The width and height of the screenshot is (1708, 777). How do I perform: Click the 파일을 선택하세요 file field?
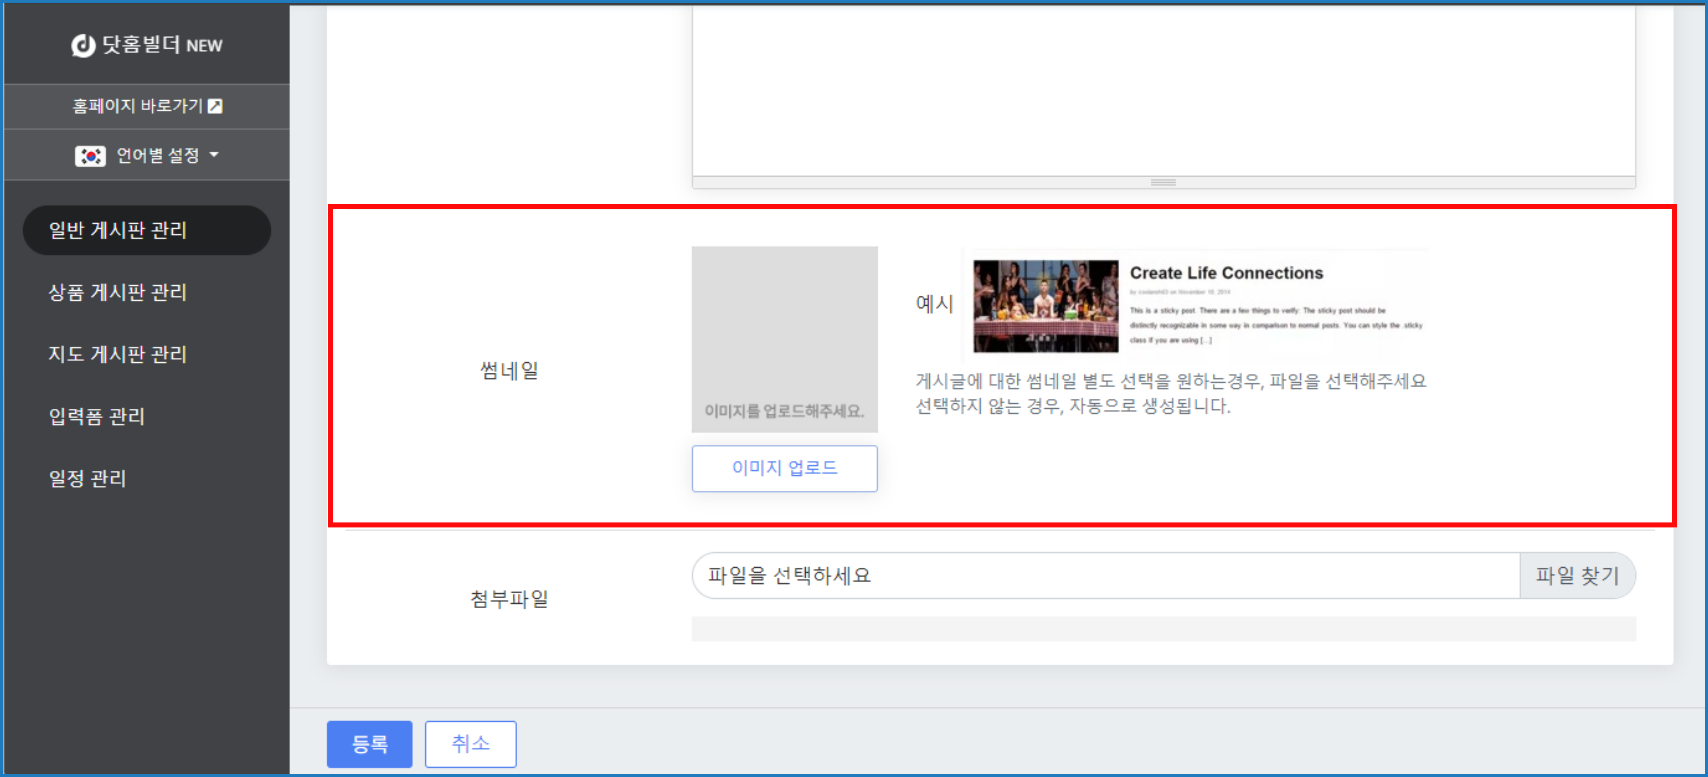pos(1105,576)
